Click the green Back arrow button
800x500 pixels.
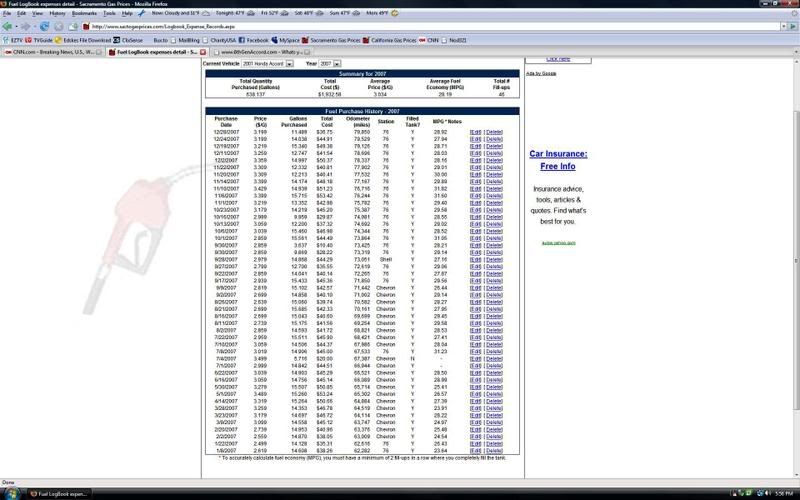pos(7,27)
